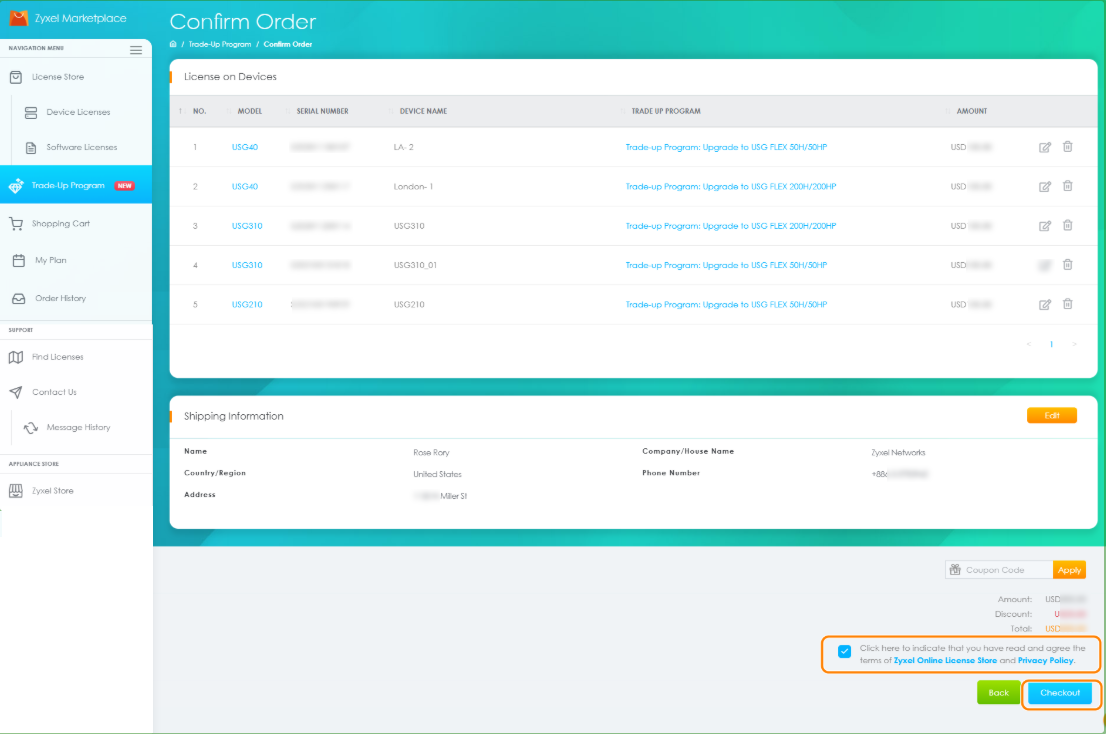
Task: Delete the London- 1 device row
Action: tap(1068, 186)
